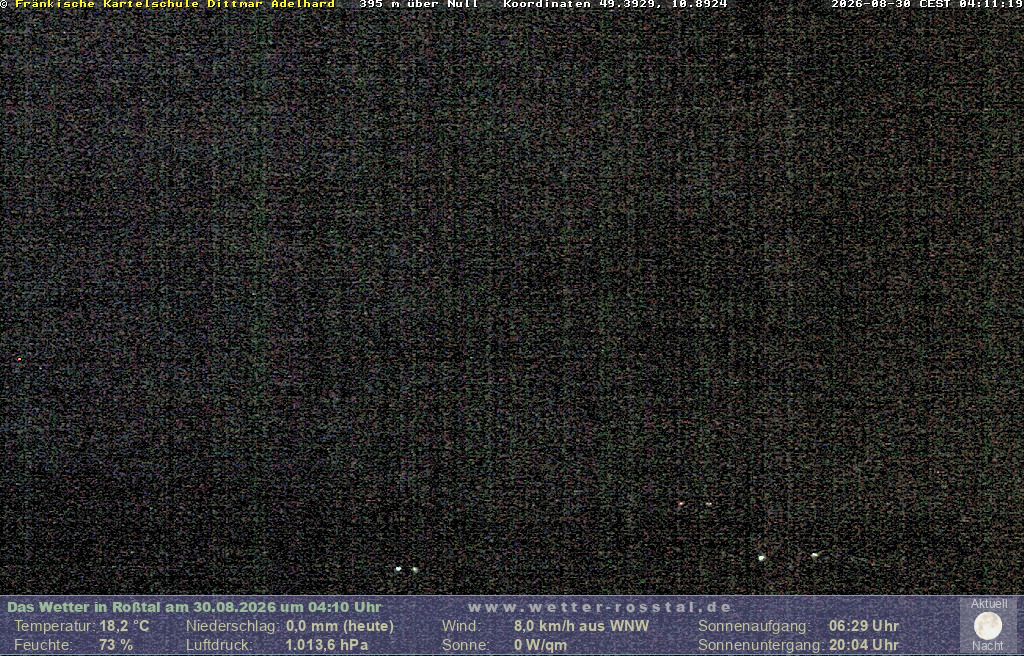Open the www.wetter-rosstal.de website link
The height and width of the screenshot is (656, 1024).
[600, 607]
